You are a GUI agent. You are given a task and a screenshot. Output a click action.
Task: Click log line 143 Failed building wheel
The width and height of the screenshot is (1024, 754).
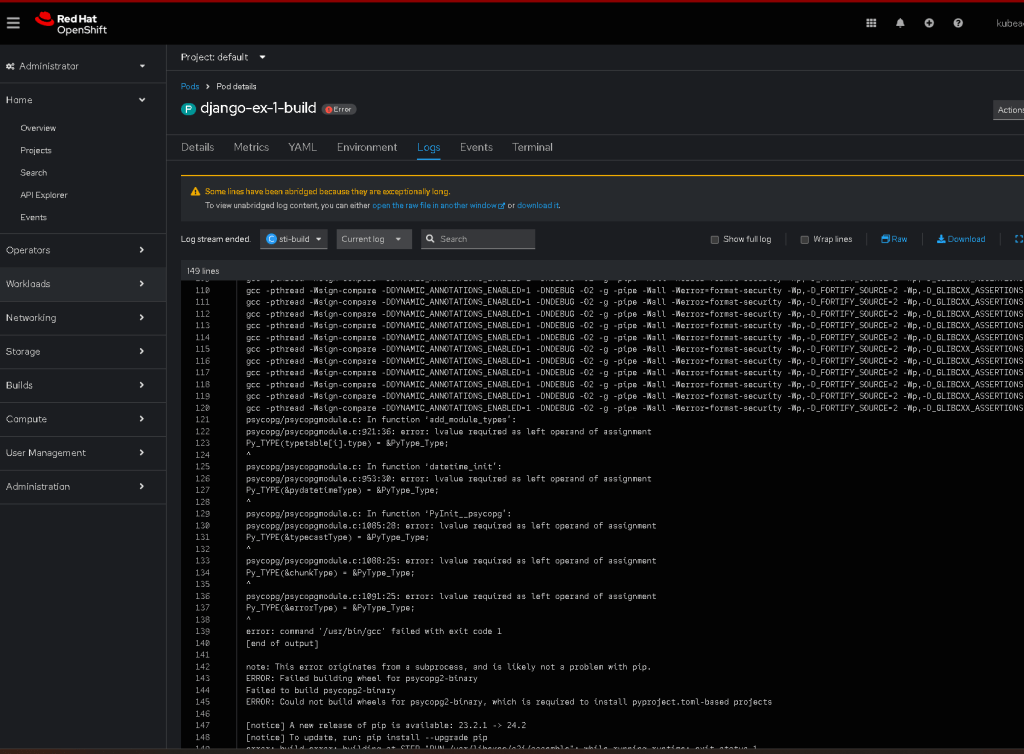pyautogui.click(x=362, y=678)
